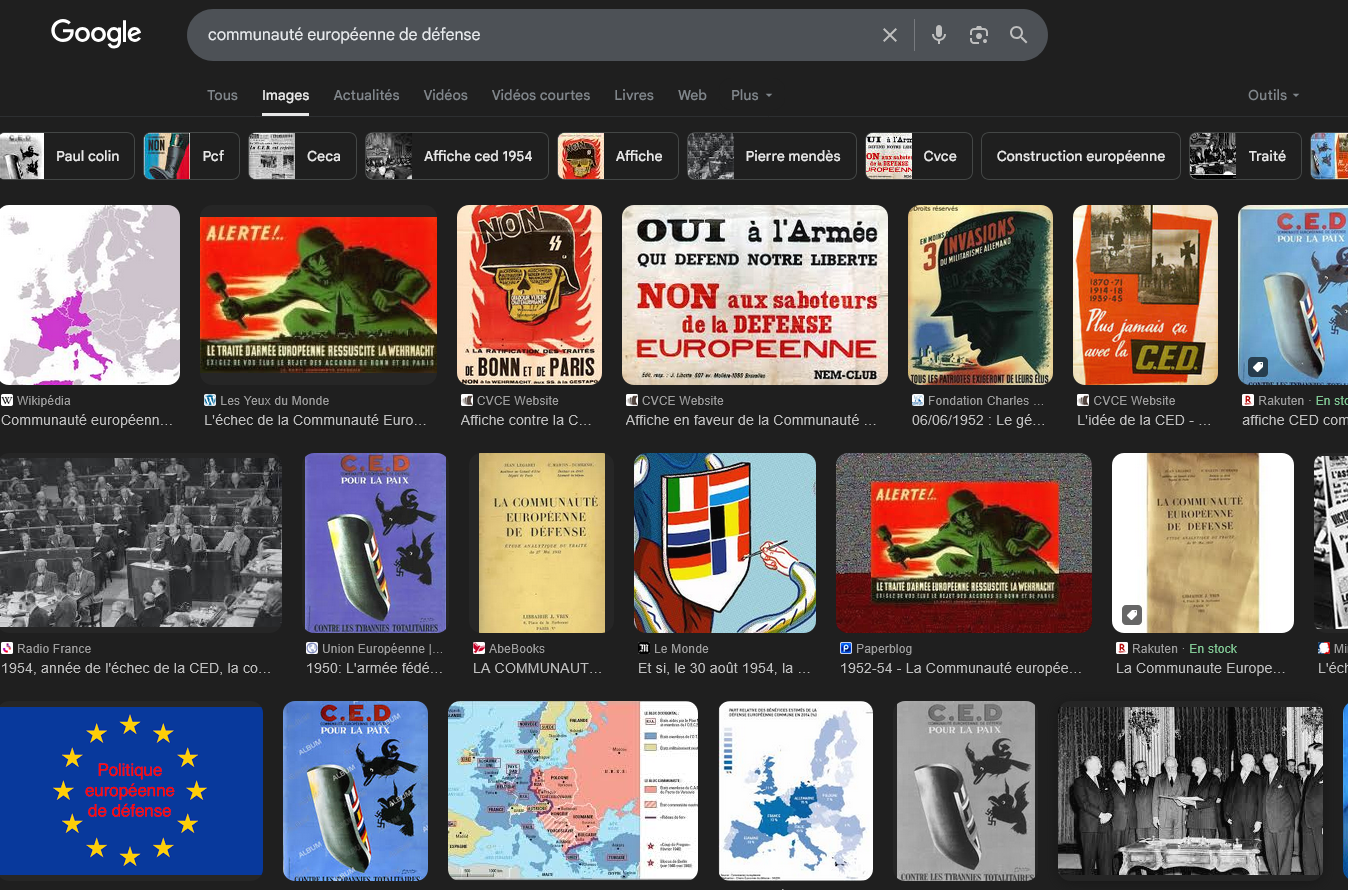The height and width of the screenshot is (890, 1348).
Task: Open the Outils dropdown
Action: click(1274, 95)
